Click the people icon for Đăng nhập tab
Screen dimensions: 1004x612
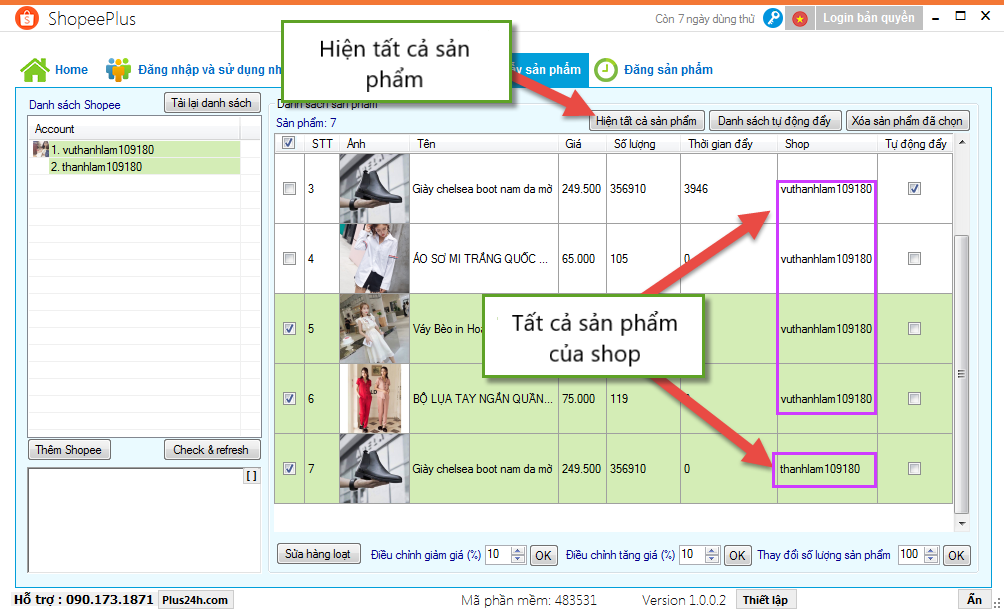tap(119, 69)
